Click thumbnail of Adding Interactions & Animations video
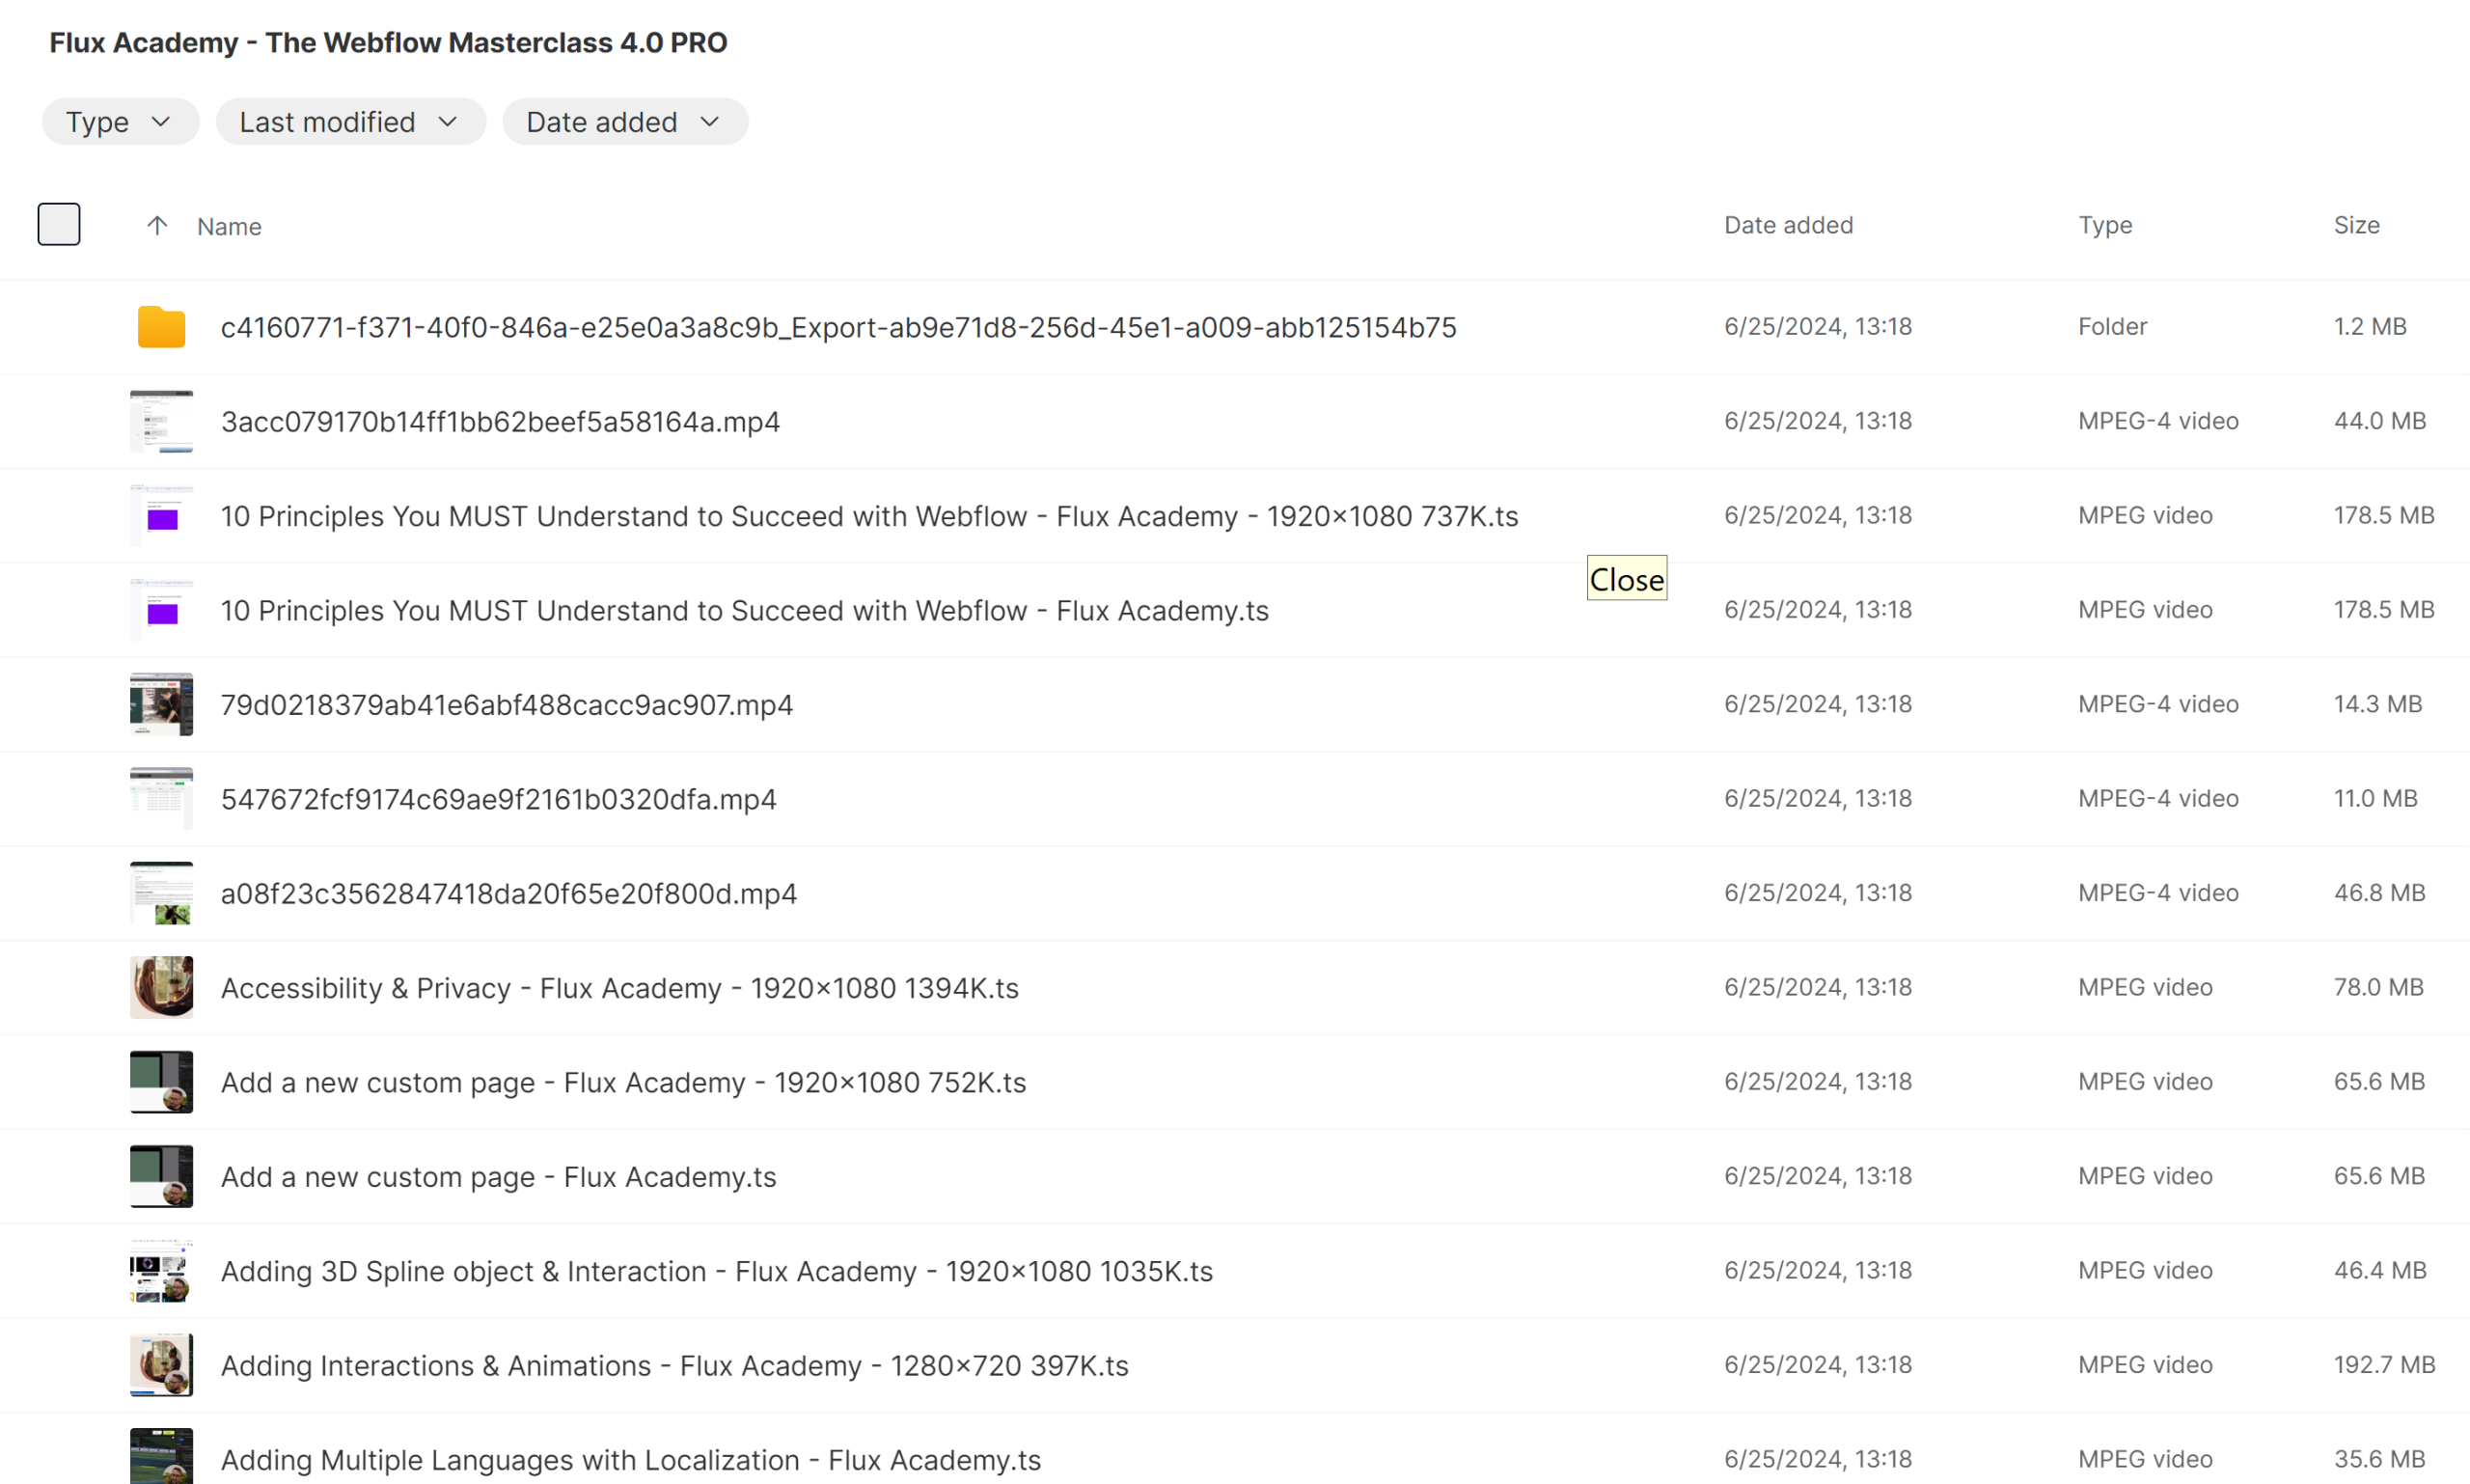The image size is (2470, 1484). (161, 1365)
